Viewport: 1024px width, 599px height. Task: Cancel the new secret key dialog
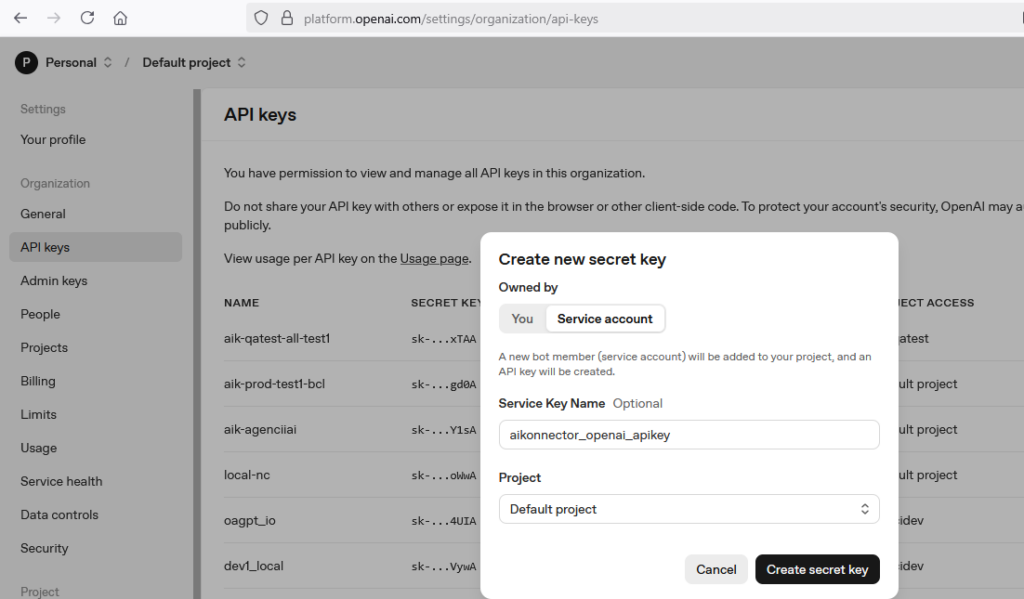(716, 569)
